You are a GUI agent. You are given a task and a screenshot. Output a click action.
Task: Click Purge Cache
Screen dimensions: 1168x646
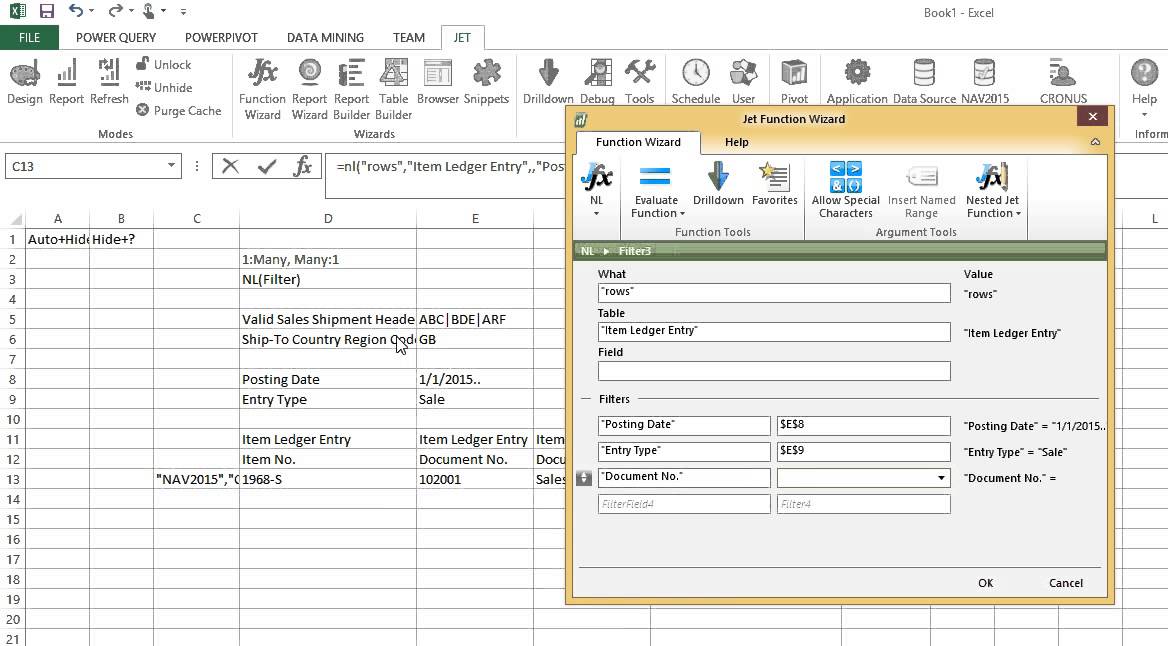pyautogui.click(x=179, y=110)
